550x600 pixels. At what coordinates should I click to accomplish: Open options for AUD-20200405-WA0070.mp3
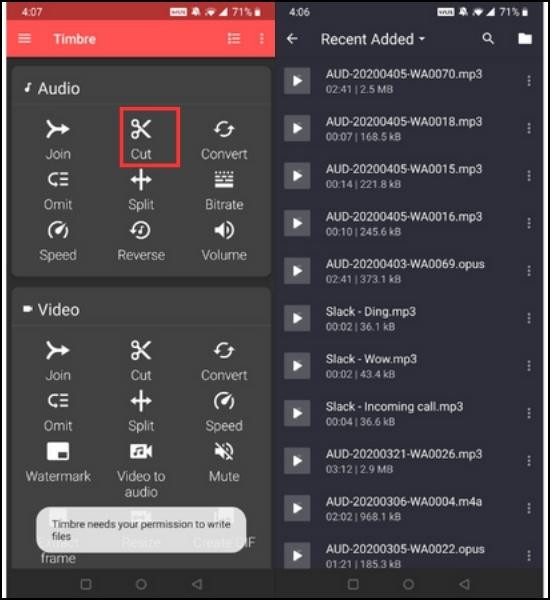[x=529, y=81]
